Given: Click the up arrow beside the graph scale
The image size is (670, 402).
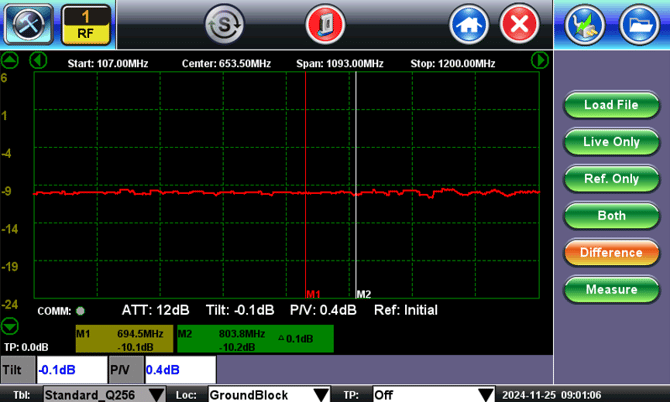Looking at the screenshot, I should [x=9, y=61].
